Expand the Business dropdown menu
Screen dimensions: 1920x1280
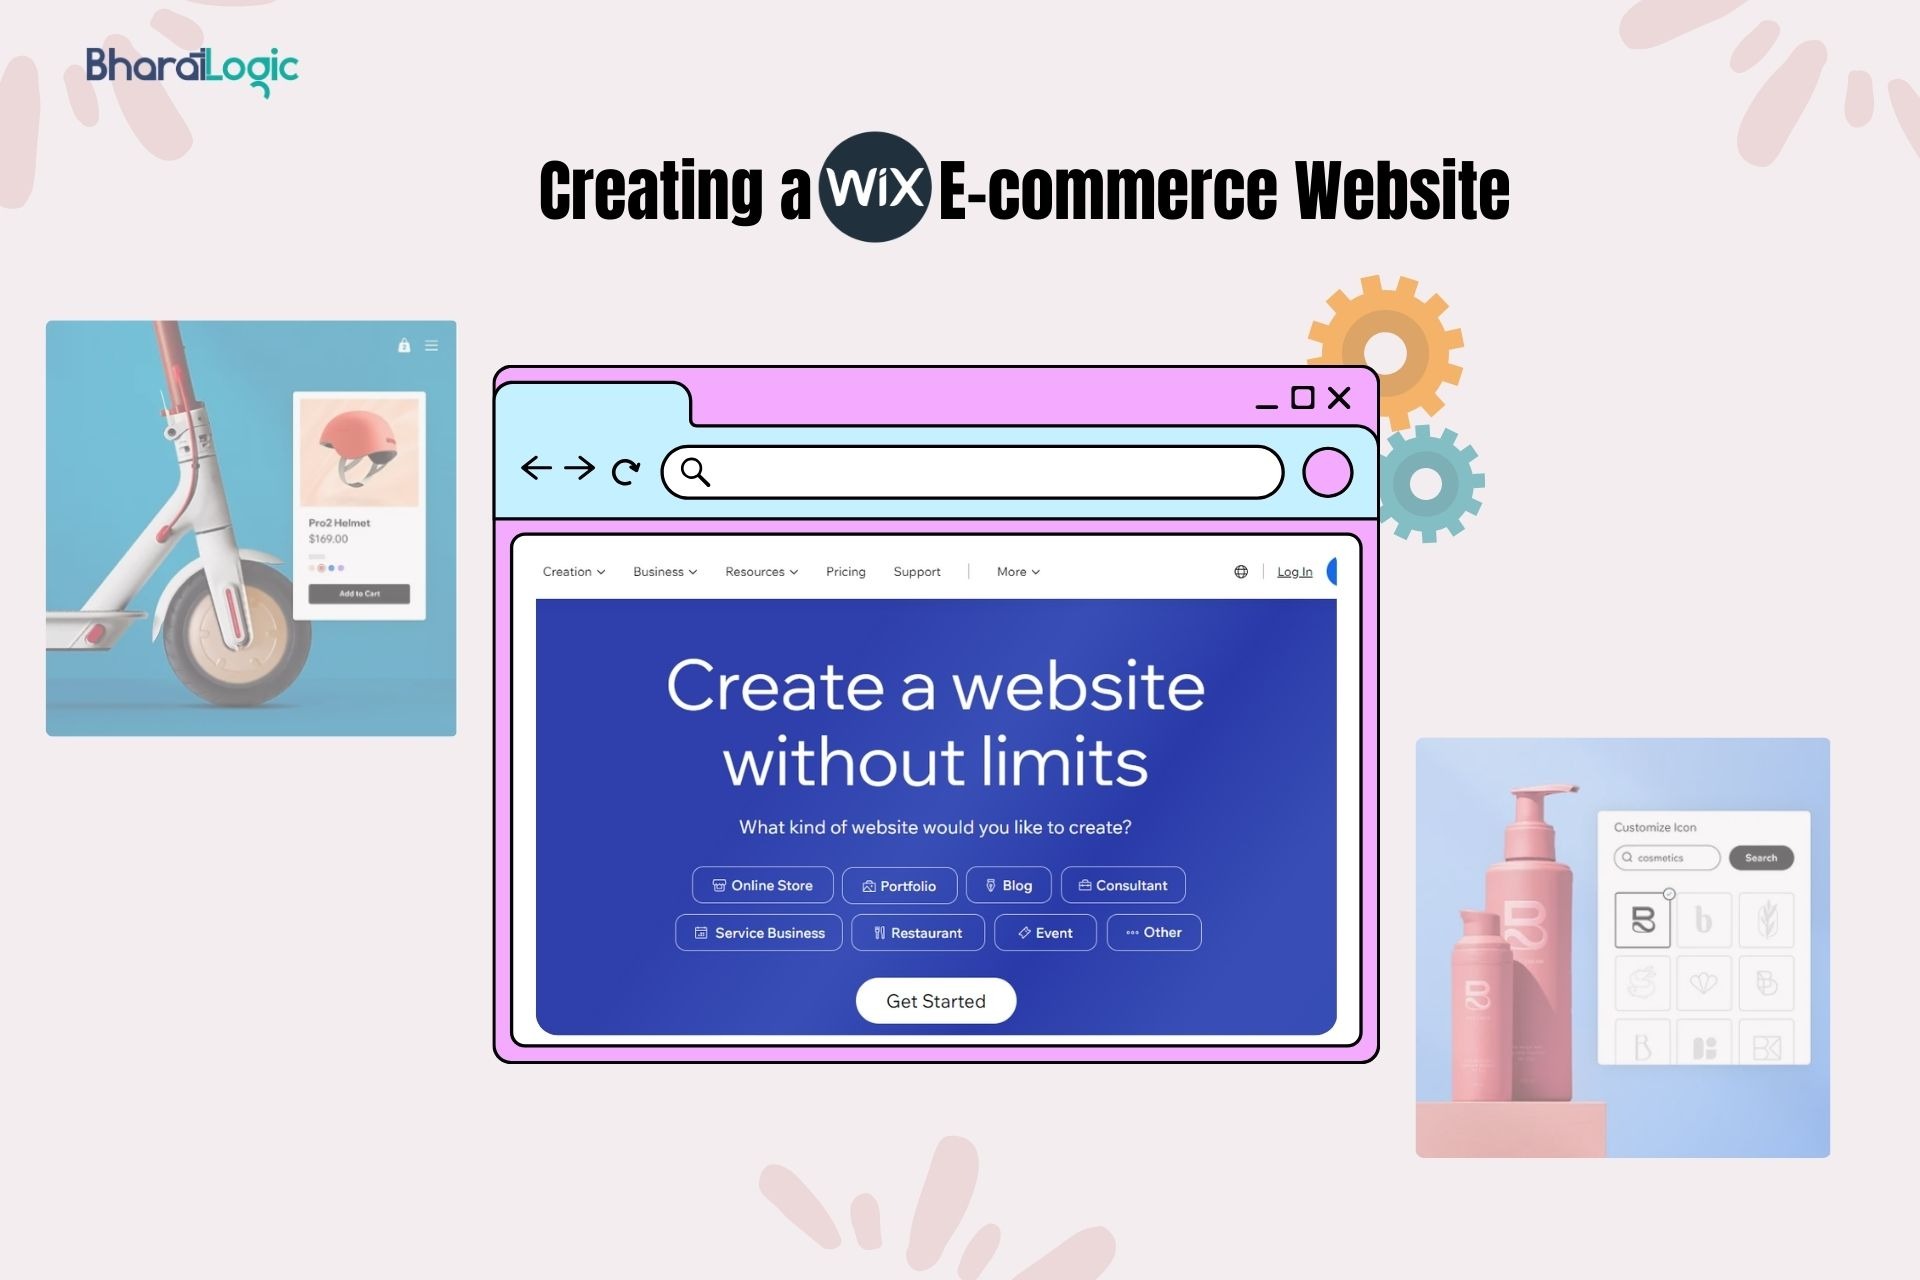[660, 571]
